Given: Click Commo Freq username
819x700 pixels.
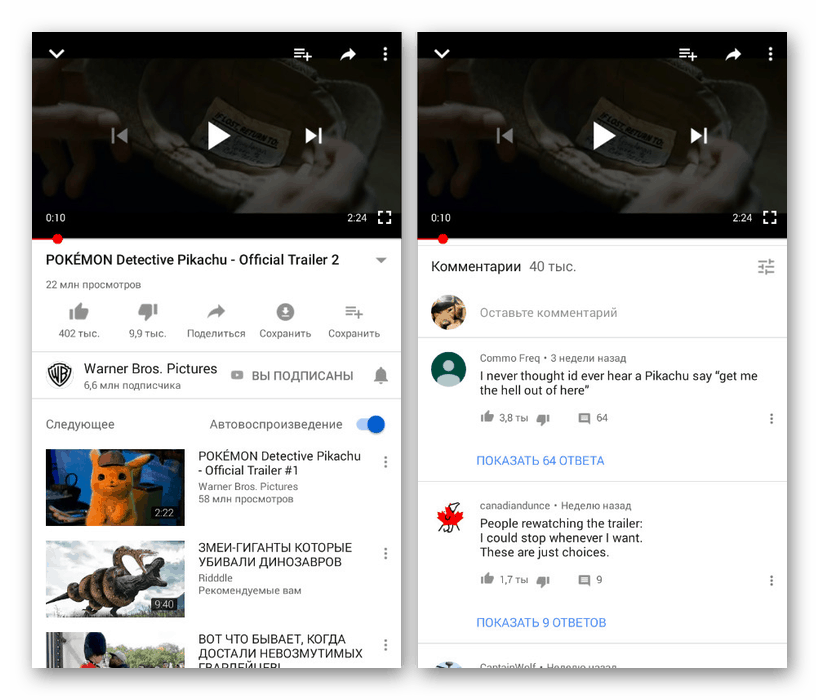Looking at the screenshot, I should click(x=509, y=358).
